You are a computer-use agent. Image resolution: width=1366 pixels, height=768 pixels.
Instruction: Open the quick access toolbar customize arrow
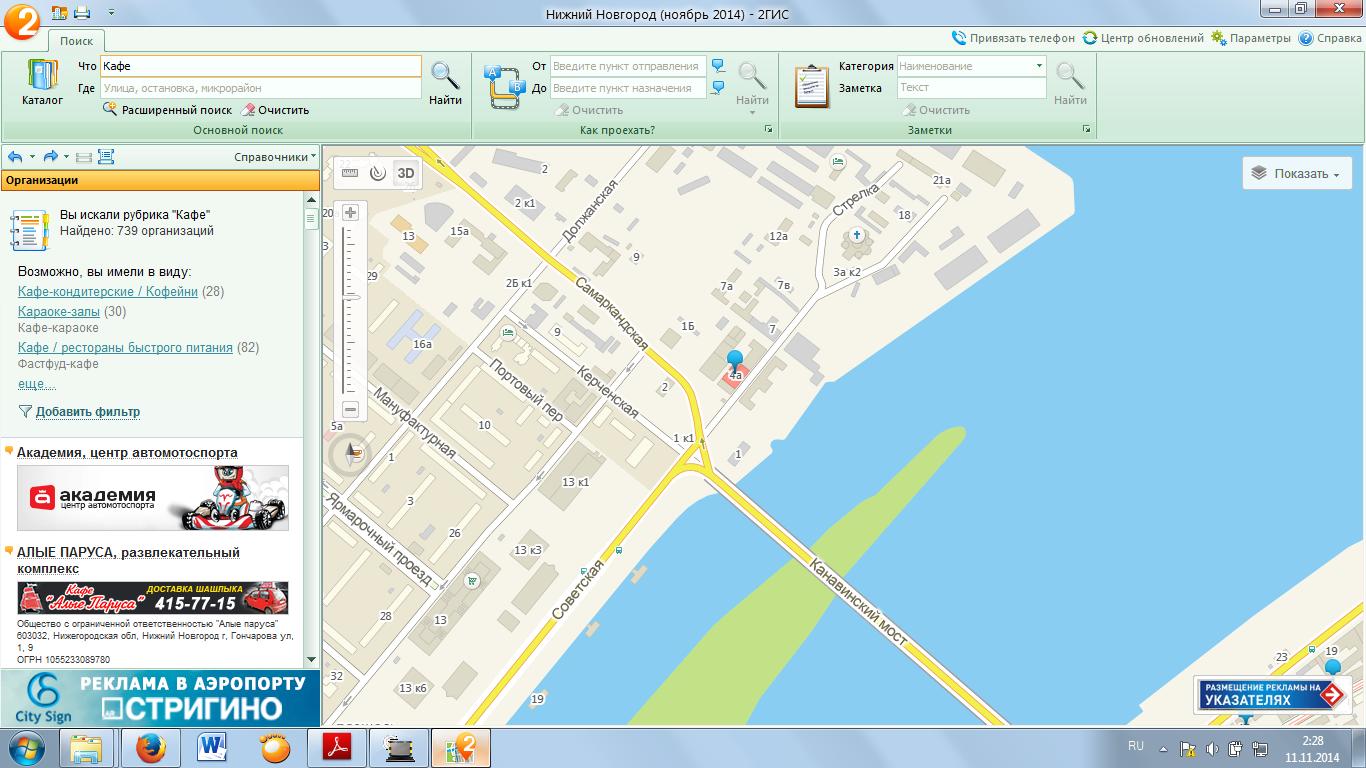(110, 12)
